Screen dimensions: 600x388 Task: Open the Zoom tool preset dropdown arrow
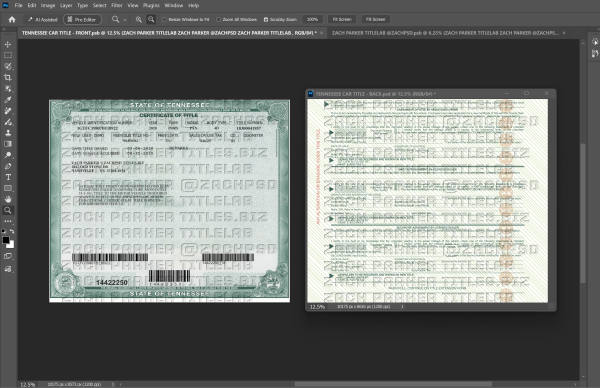(x=125, y=20)
